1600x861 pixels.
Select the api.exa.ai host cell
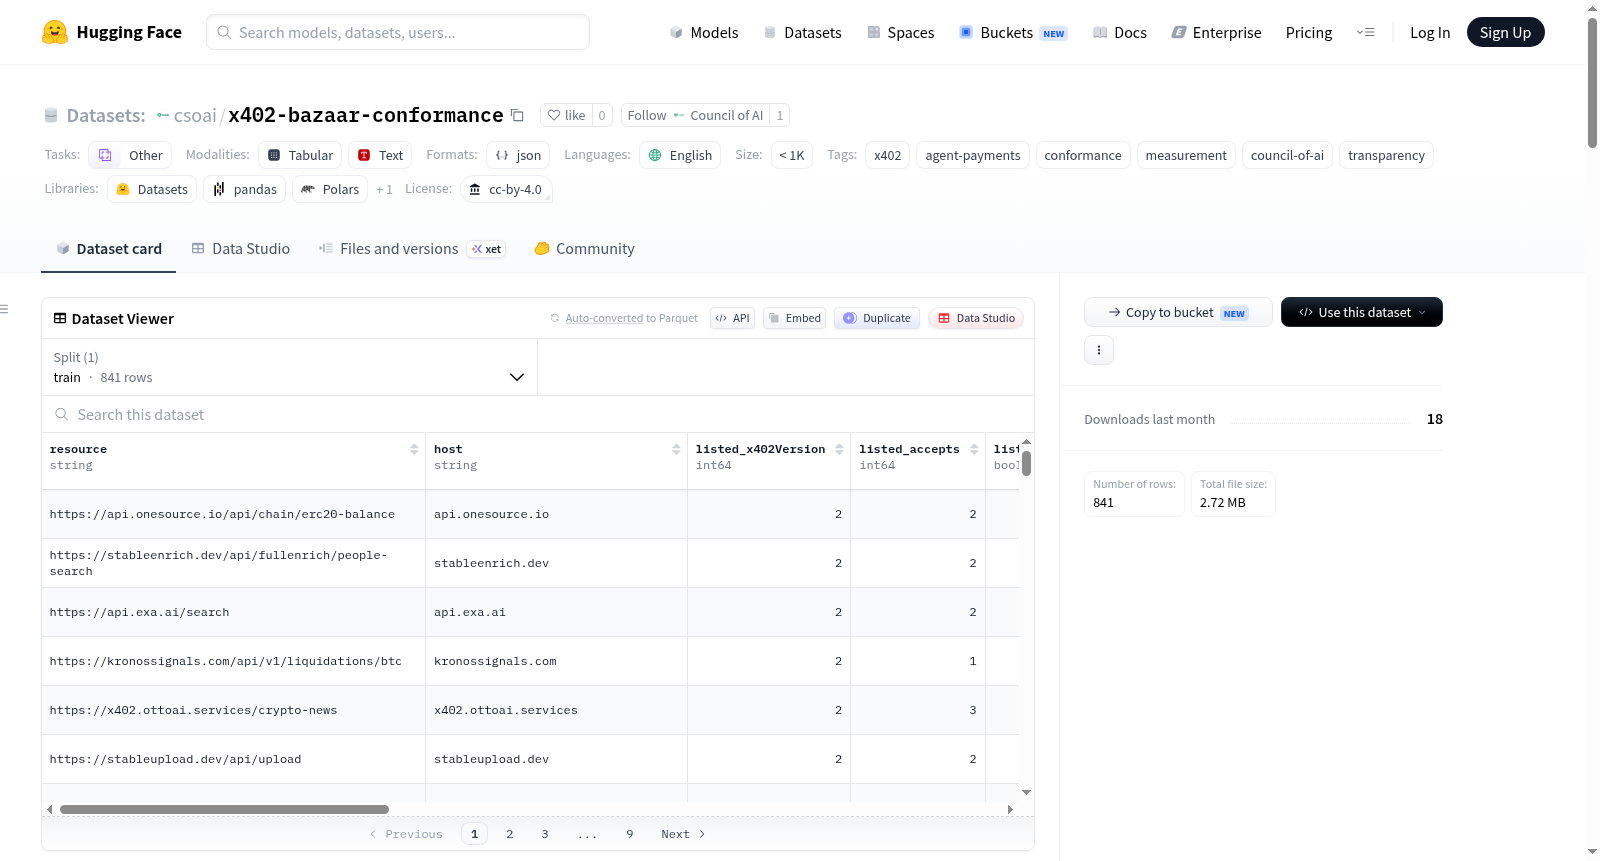click(x=556, y=612)
